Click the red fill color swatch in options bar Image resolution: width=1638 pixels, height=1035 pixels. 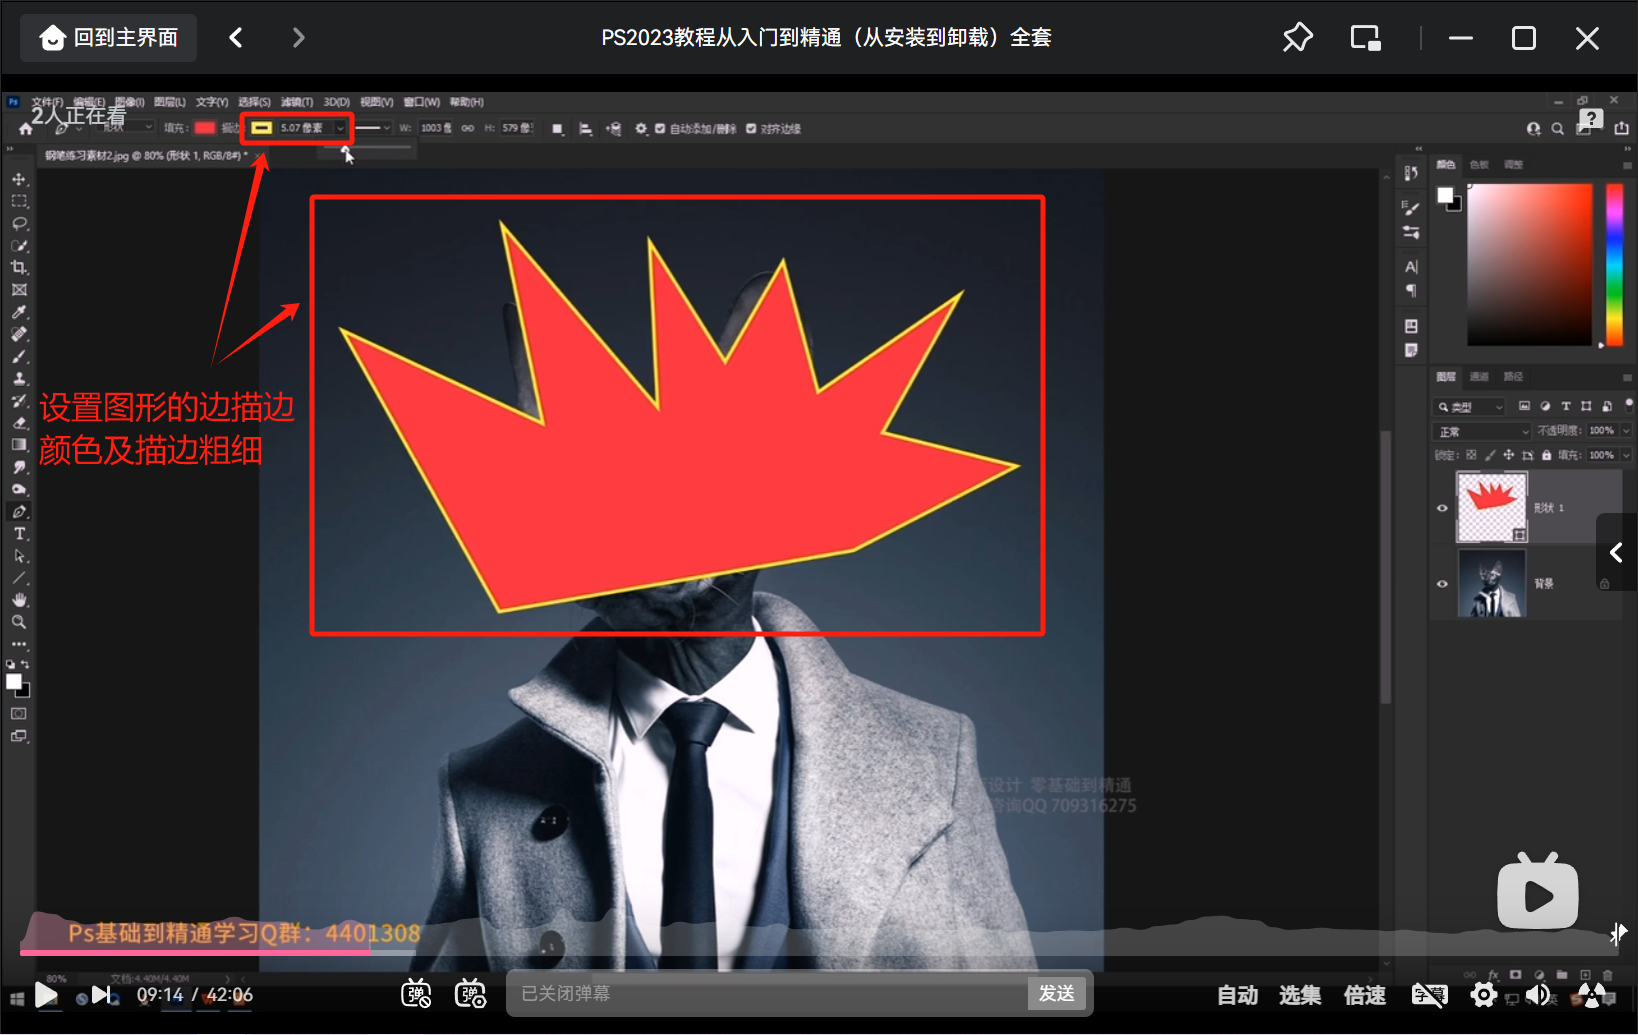pyautogui.click(x=205, y=128)
